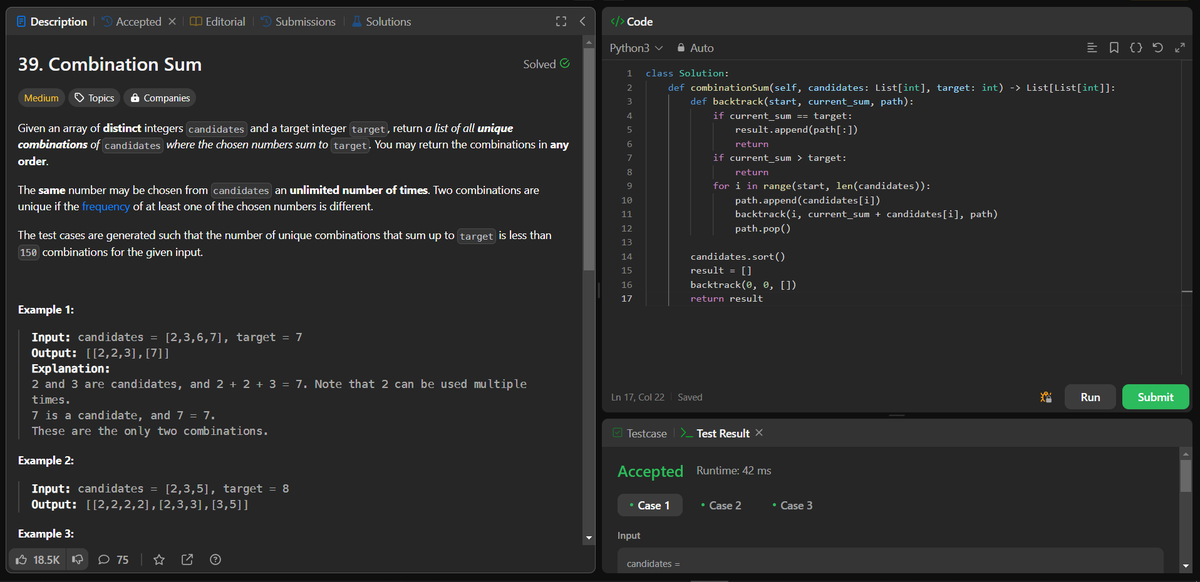Click the thumbs down dislike icon
The height and width of the screenshot is (582, 1200).
tap(76, 560)
